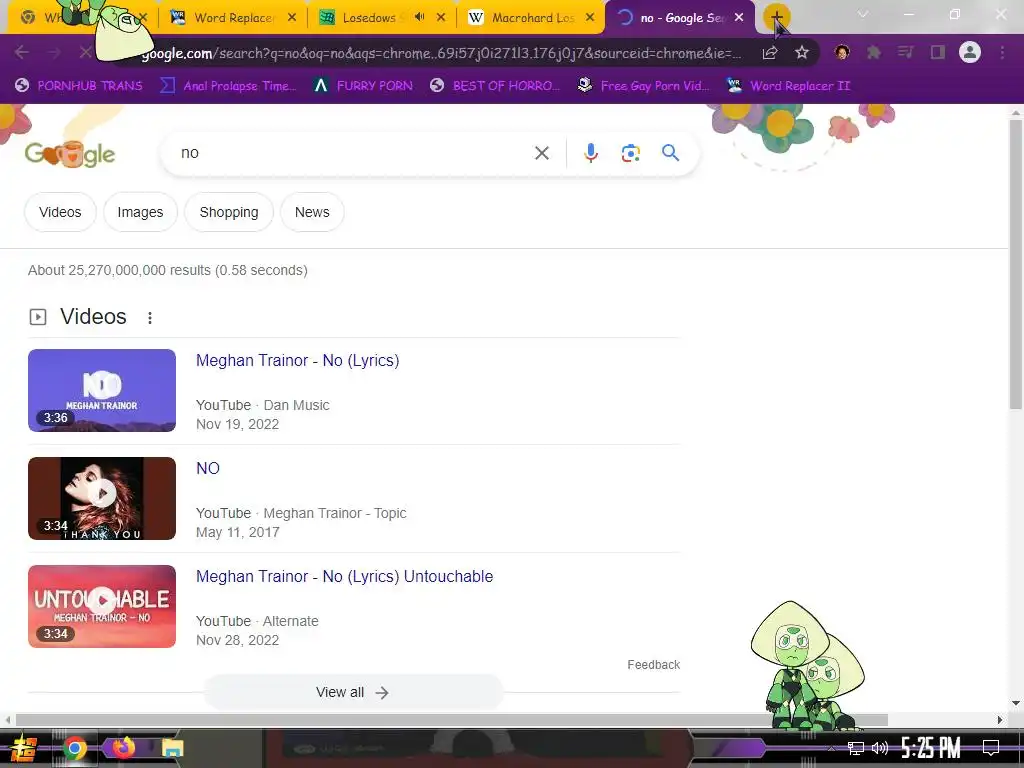Image resolution: width=1024 pixels, height=768 pixels.
Task: Open network icon in system tray
Action: 855,748
